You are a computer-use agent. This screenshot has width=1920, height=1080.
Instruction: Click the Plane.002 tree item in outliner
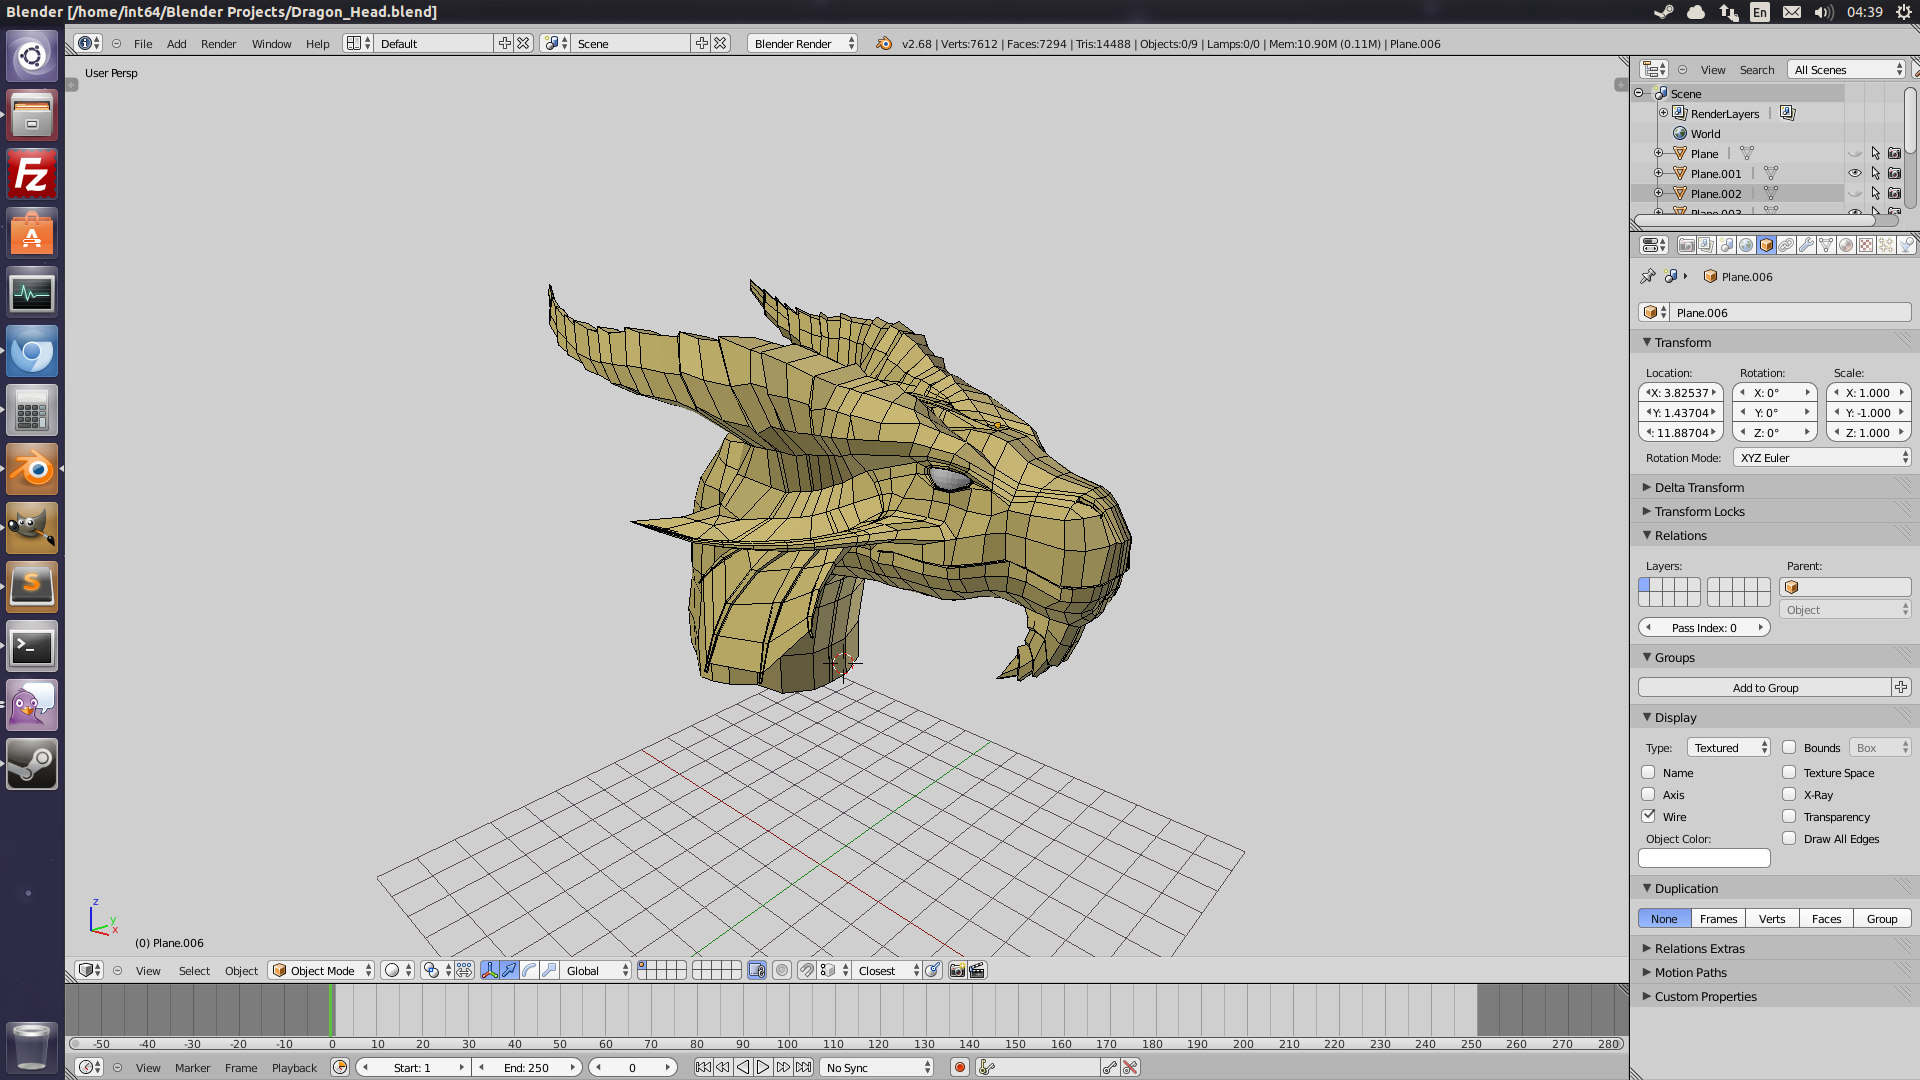pyautogui.click(x=1716, y=193)
